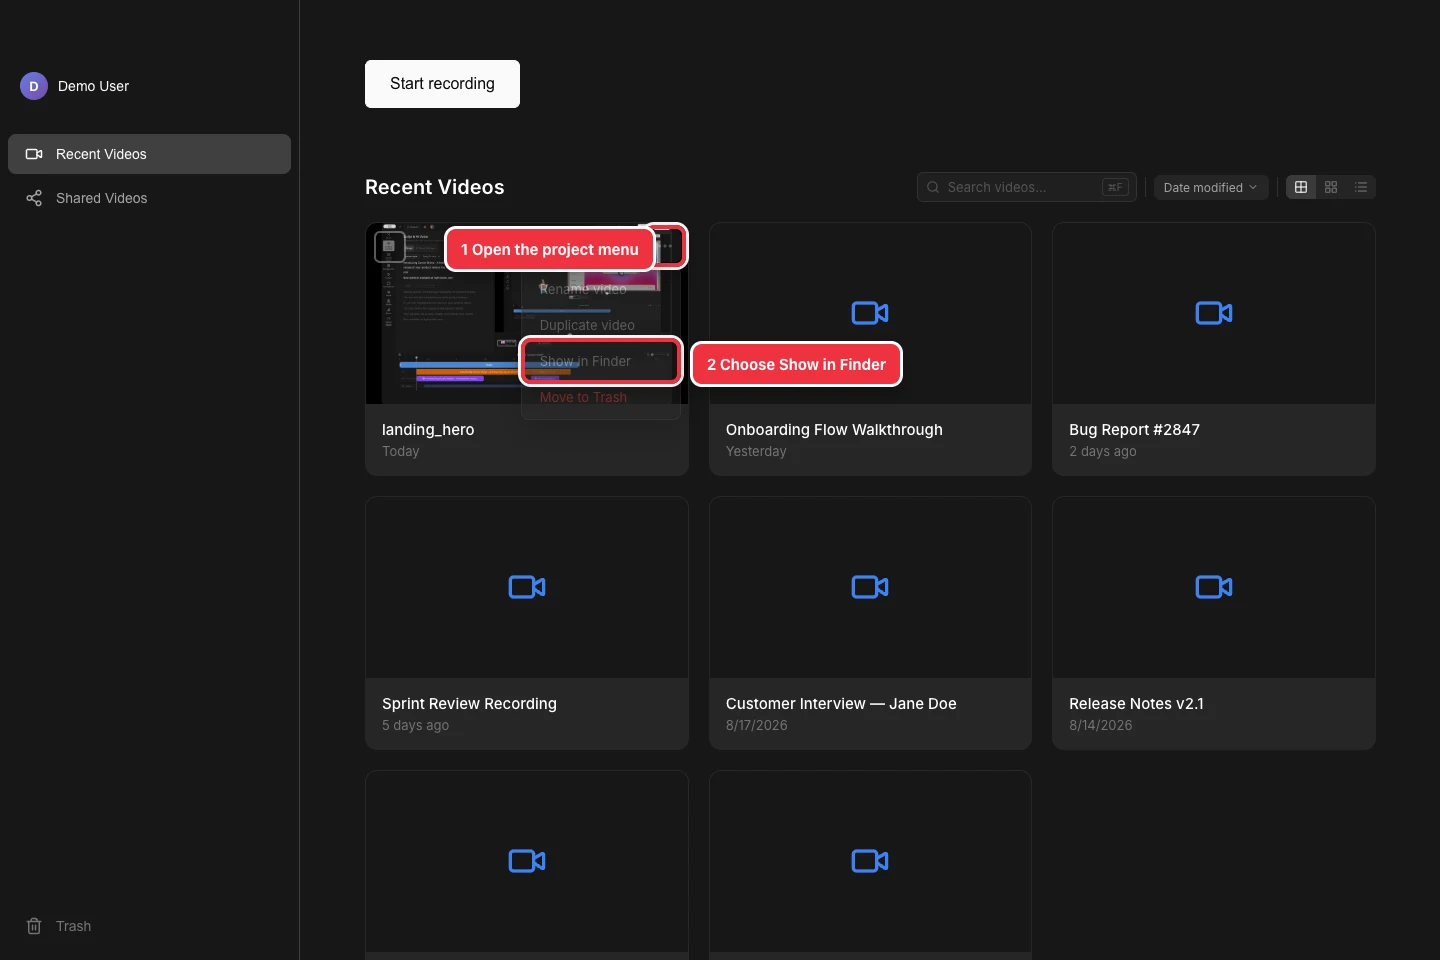Click the "Yesterday" date label
1440x960 pixels.
(x=756, y=452)
